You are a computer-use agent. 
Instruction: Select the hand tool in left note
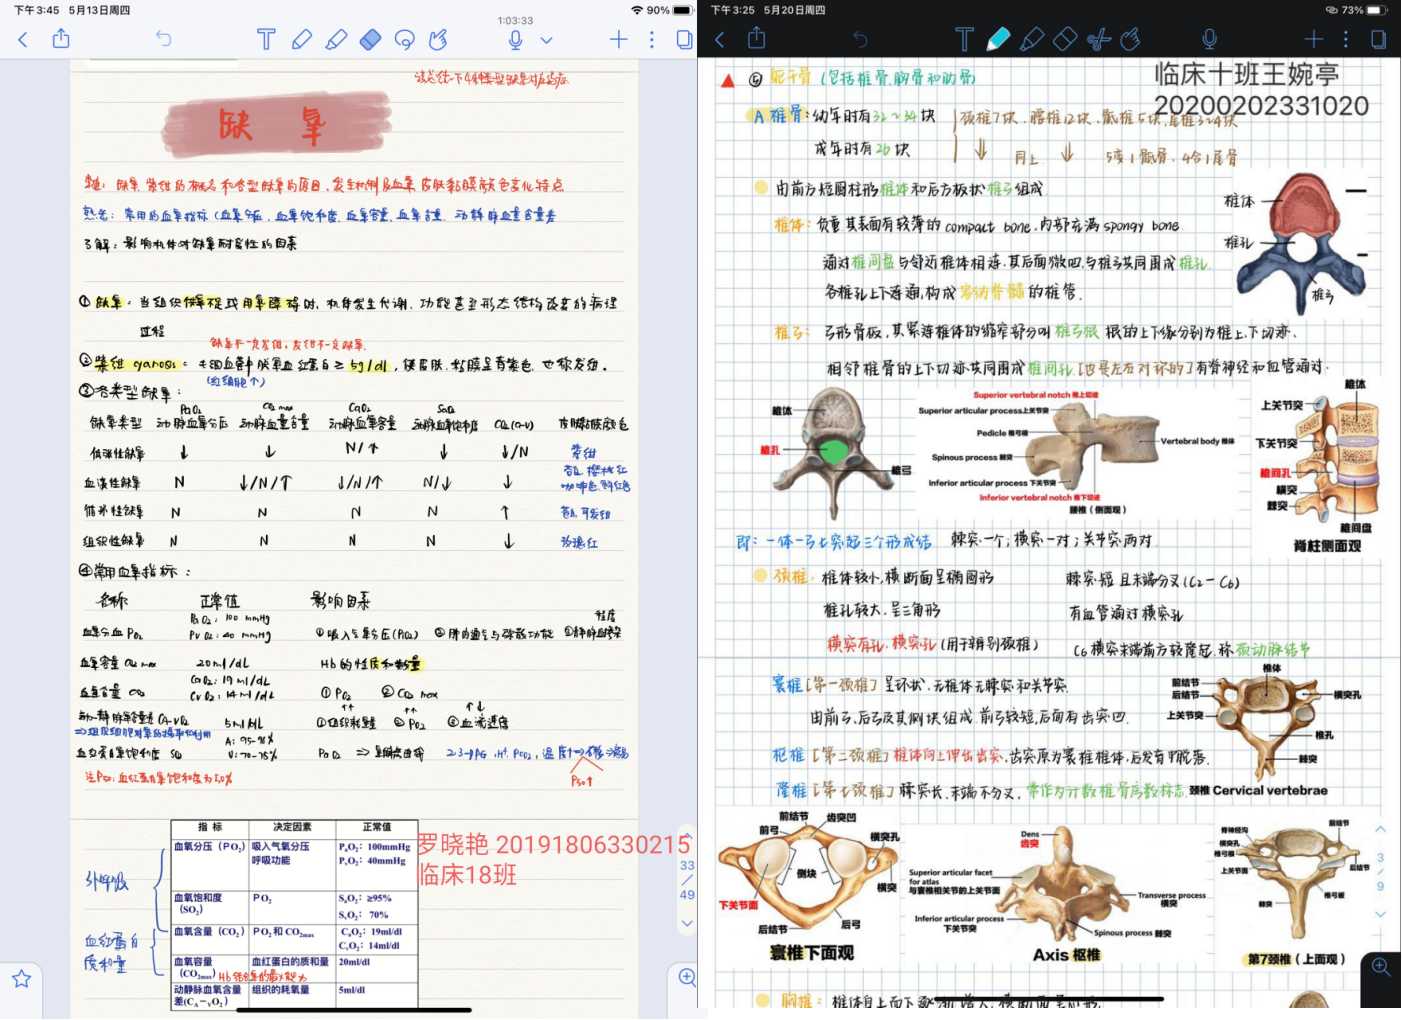click(x=438, y=39)
